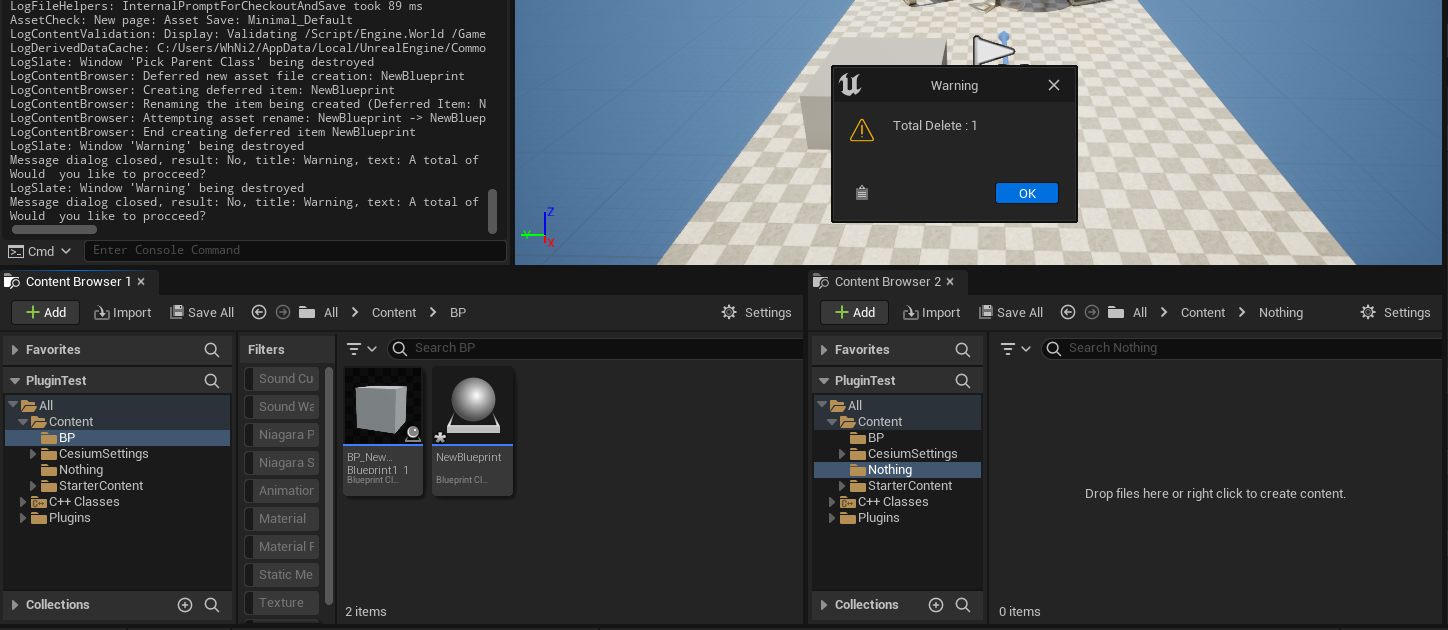Select Nothing folder in Content Browser 2 tree

click(897, 470)
